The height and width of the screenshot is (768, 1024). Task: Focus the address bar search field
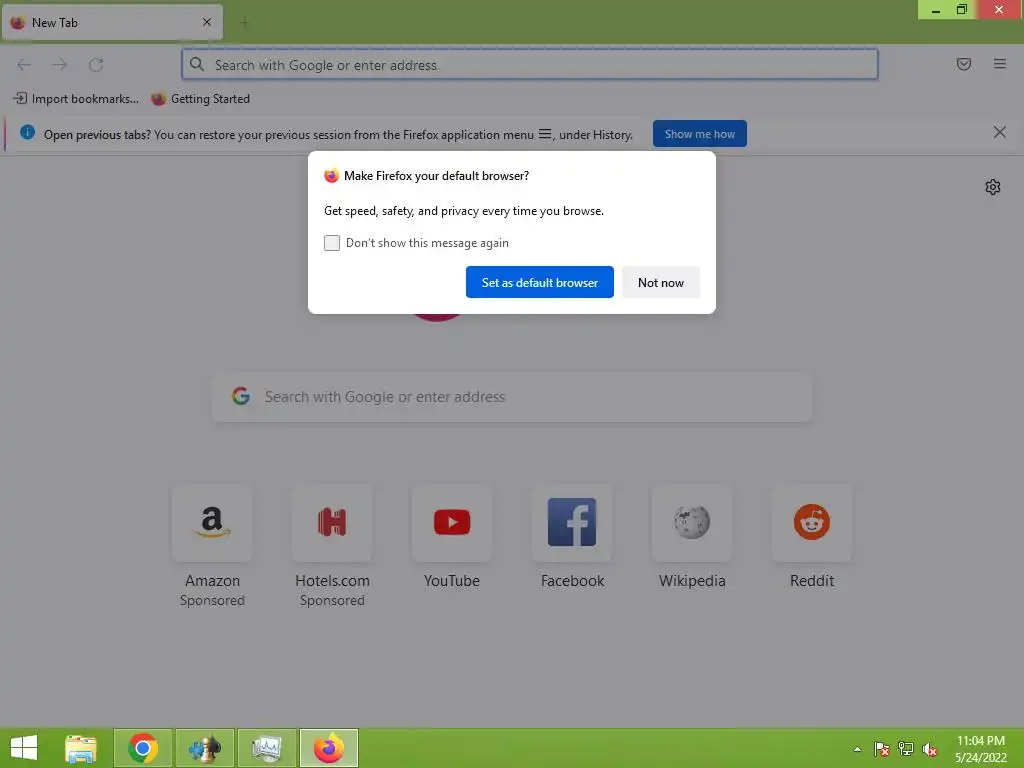pyautogui.click(x=530, y=65)
